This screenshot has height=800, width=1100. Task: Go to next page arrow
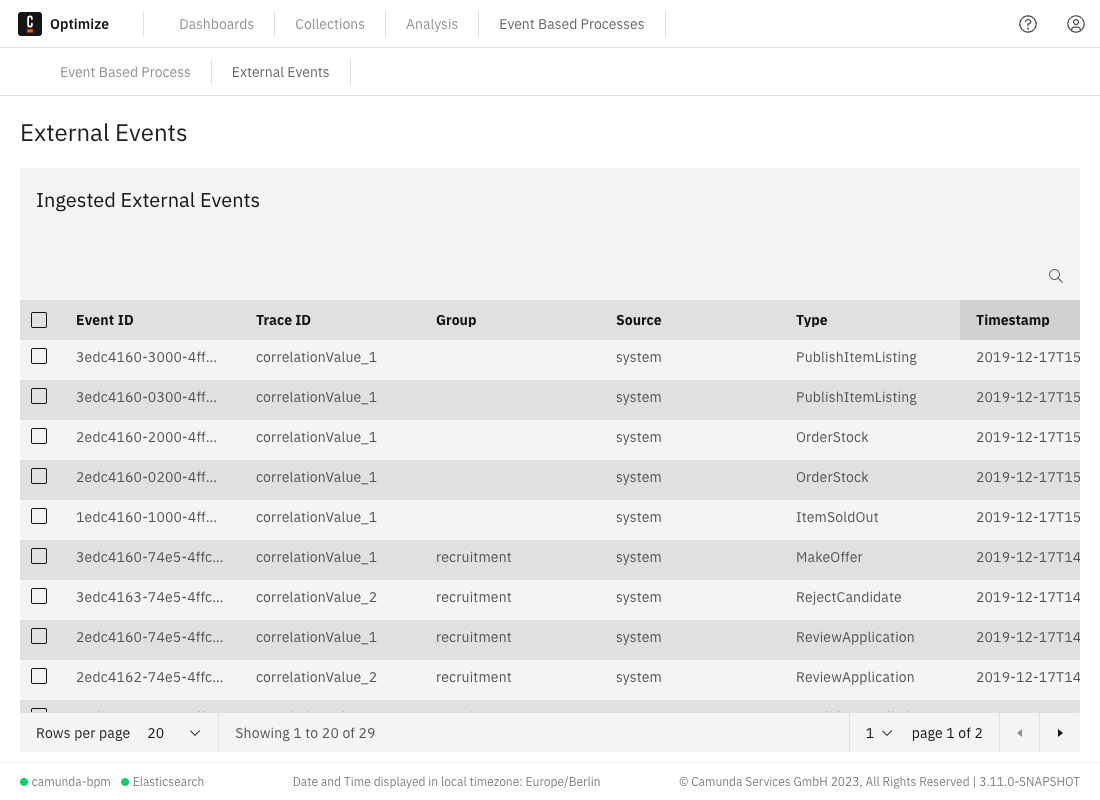click(1060, 733)
